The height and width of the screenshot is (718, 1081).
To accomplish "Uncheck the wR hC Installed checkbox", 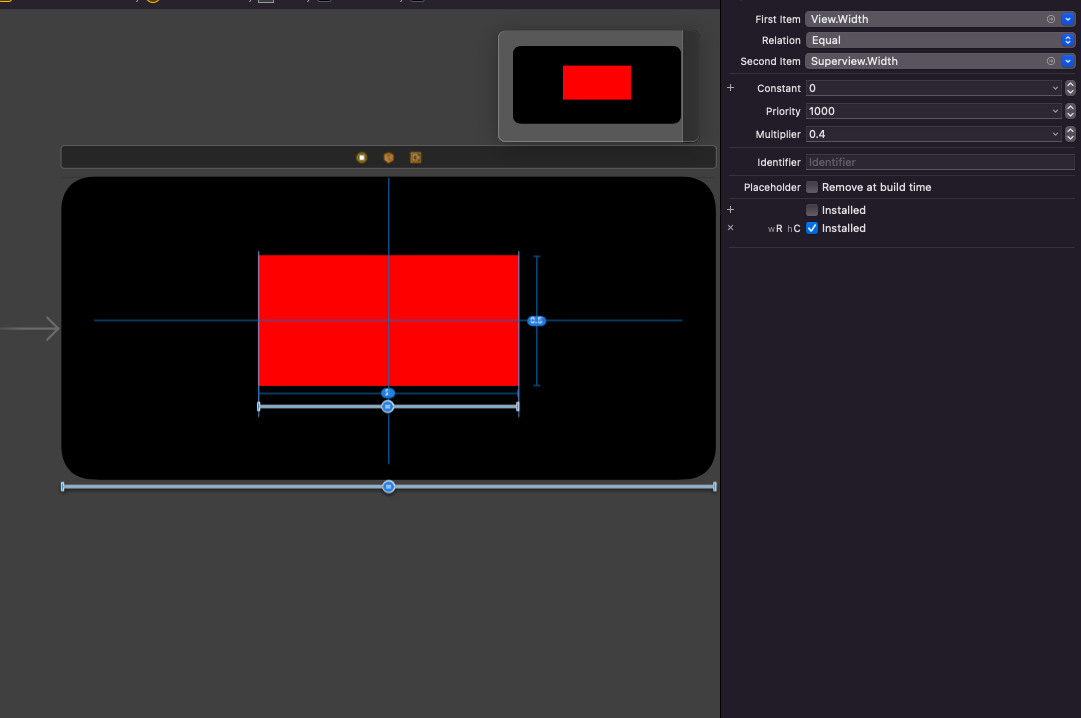I will (x=812, y=228).
